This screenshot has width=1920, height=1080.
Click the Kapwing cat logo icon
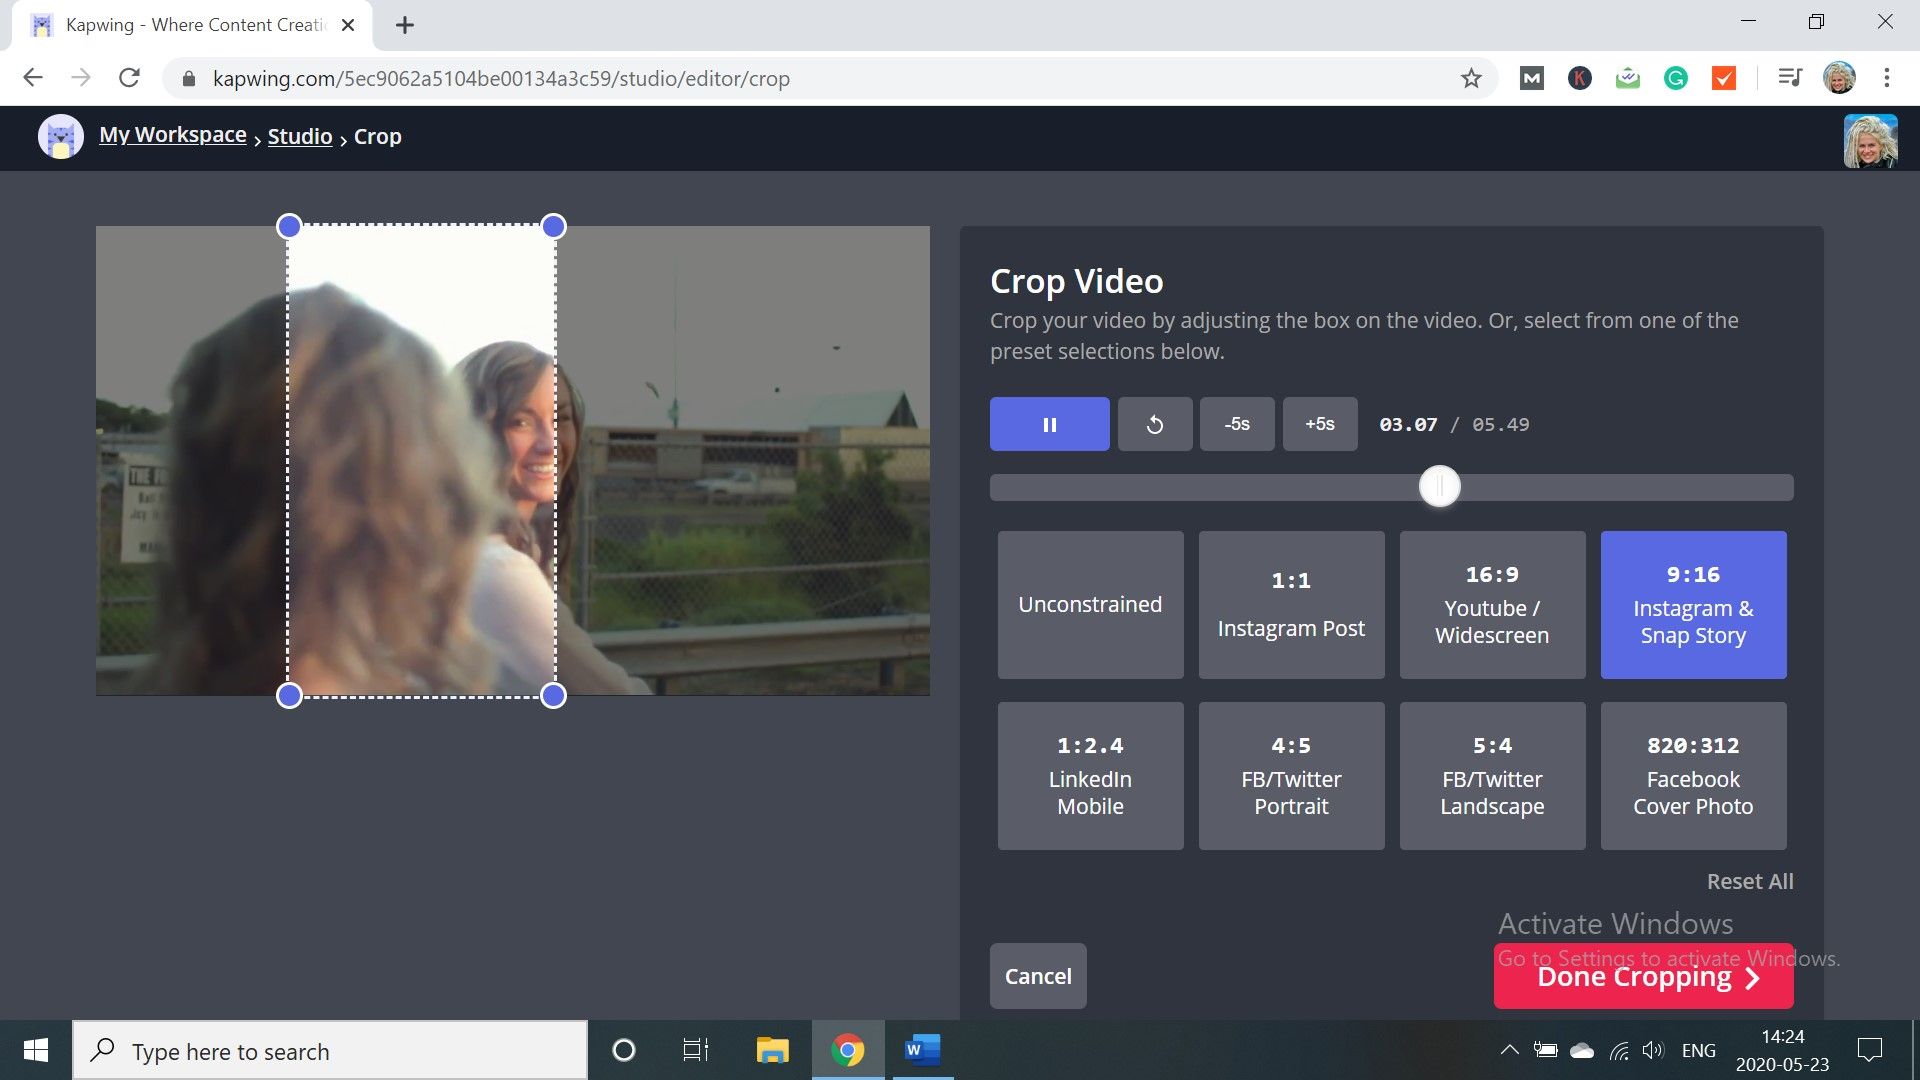(x=60, y=137)
